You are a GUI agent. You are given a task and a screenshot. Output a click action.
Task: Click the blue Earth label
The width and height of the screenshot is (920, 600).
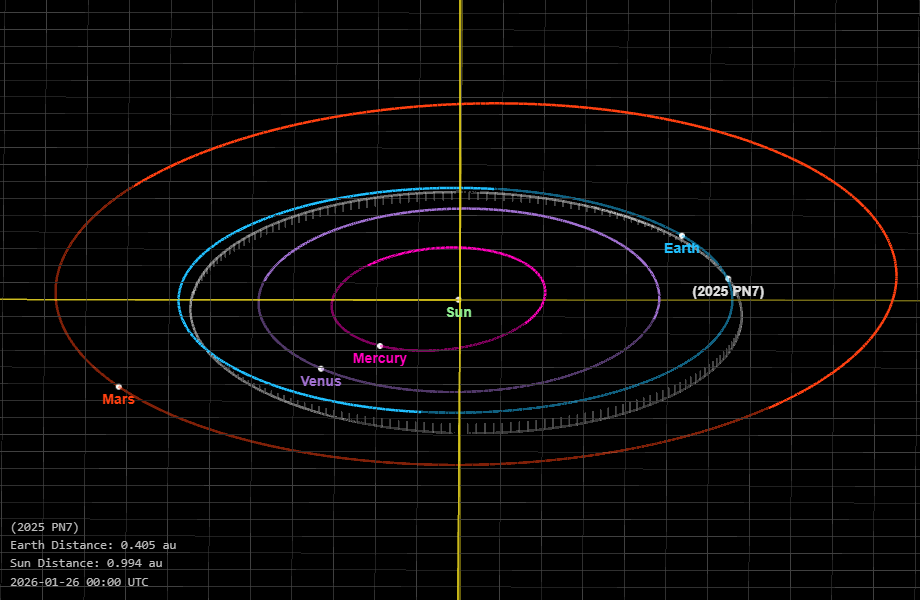[681, 249]
